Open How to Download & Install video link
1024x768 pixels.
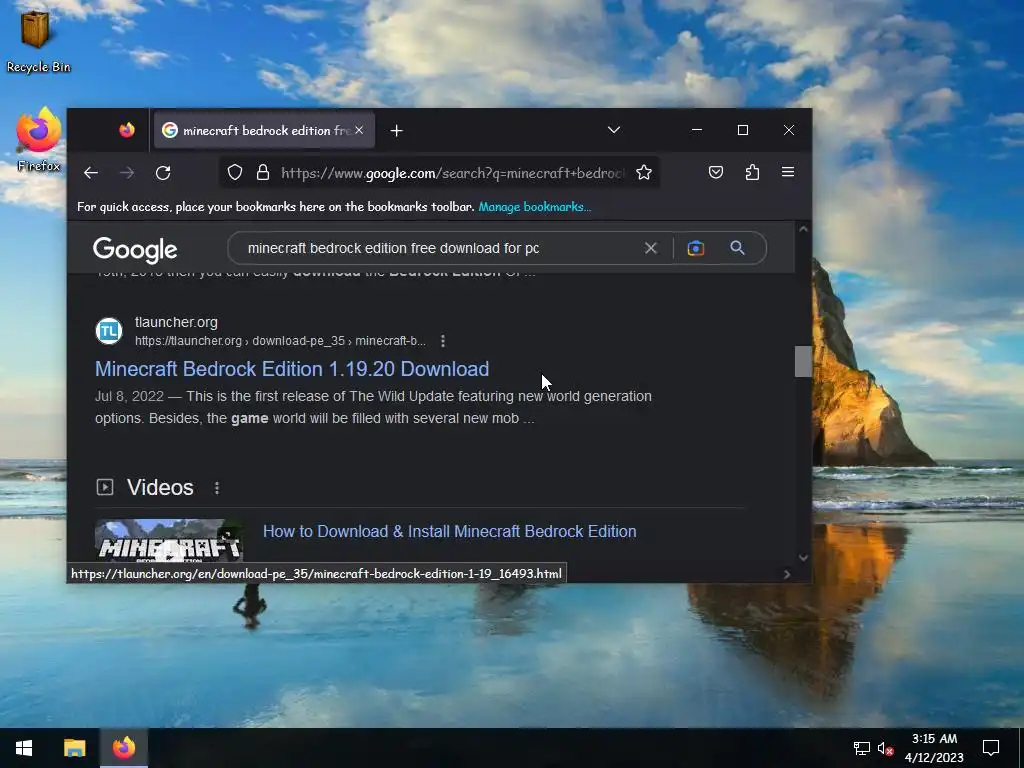tap(449, 532)
